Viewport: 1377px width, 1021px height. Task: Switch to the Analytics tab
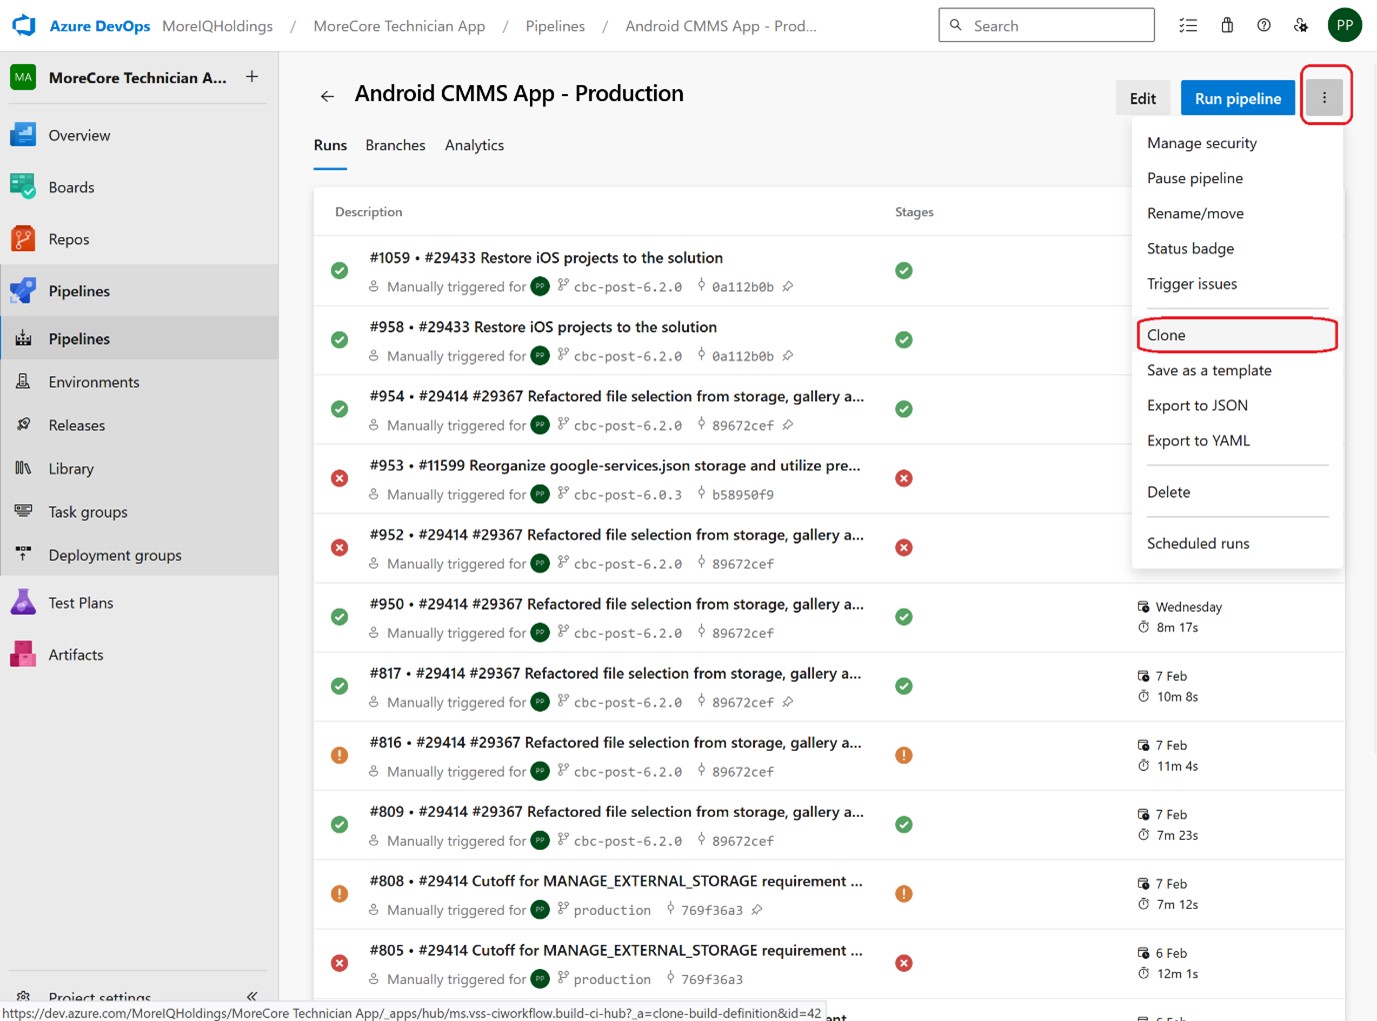[x=474, y=145]
